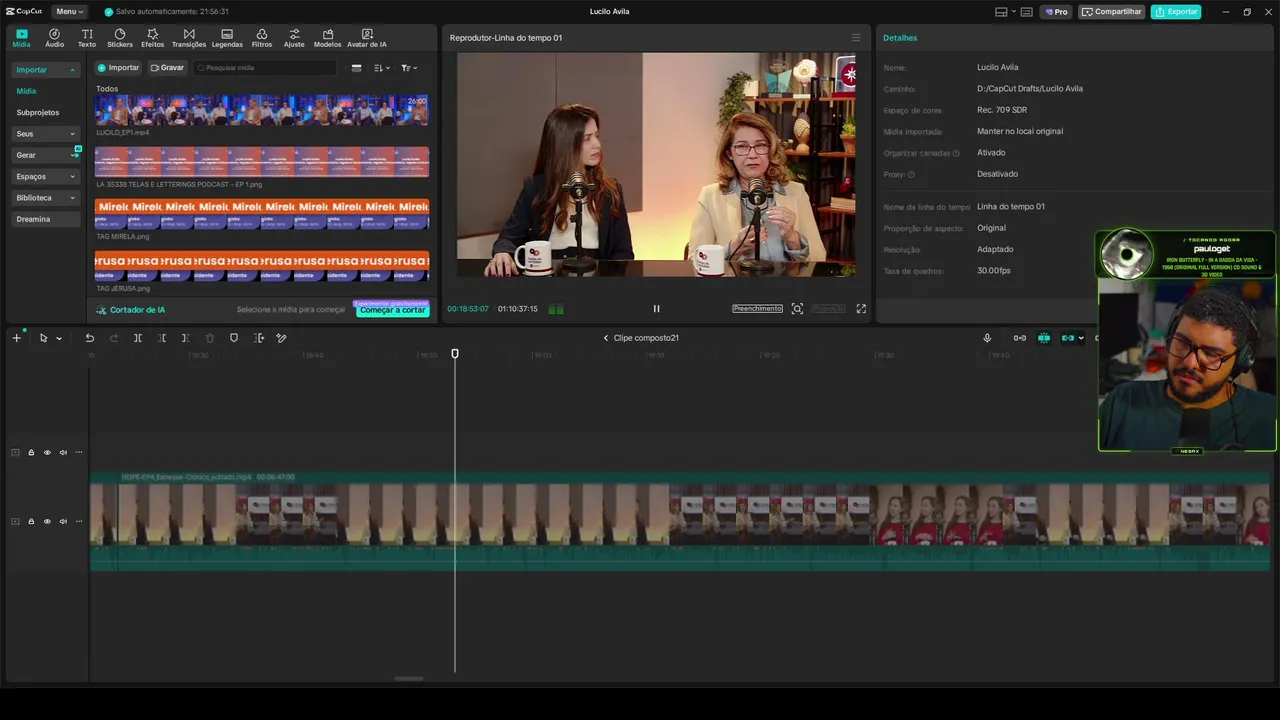Lock the upper timeline track

coord(31,452)
